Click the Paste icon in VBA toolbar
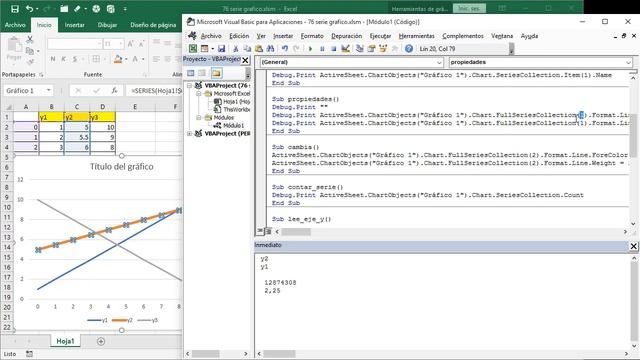This screenshot has height=360, width=640. point(259,49)
